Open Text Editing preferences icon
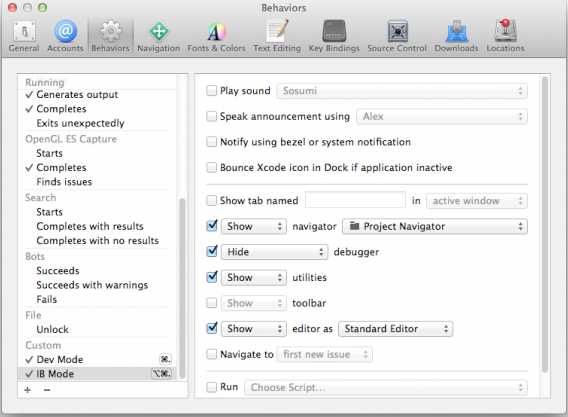The height and width of the screenshot is (417, 568). [x=277, y=31]
